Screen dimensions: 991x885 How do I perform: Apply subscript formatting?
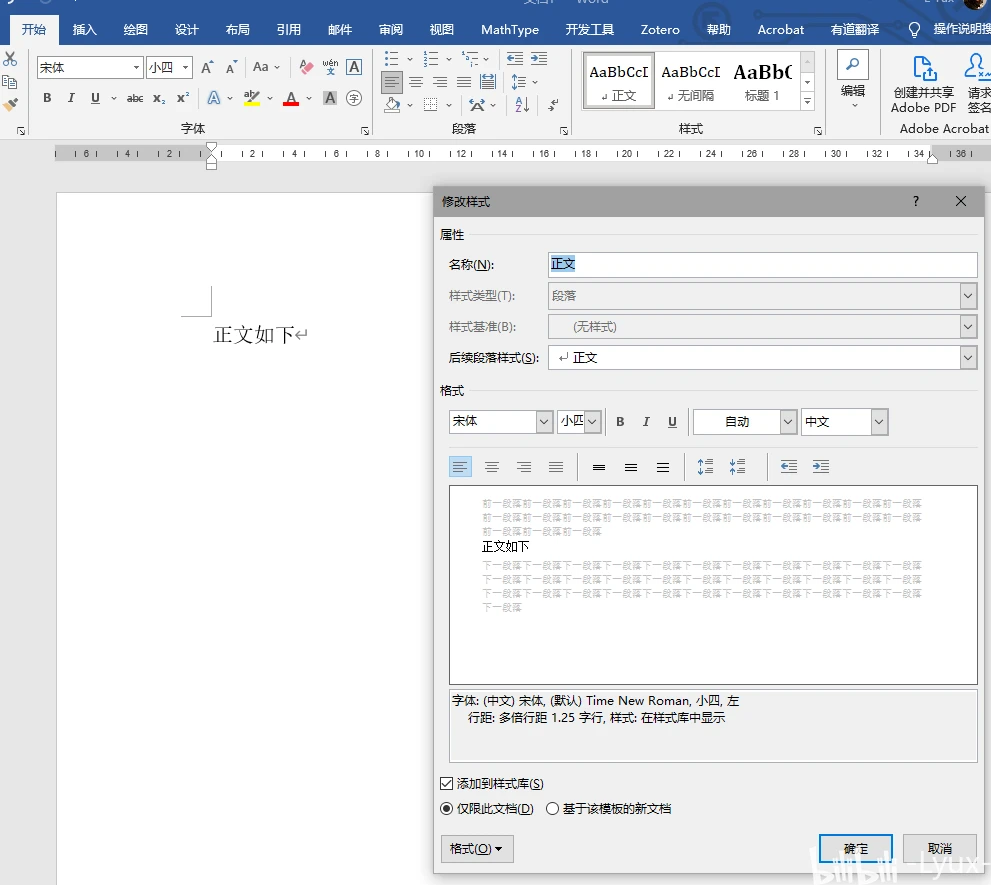[159, 98]
